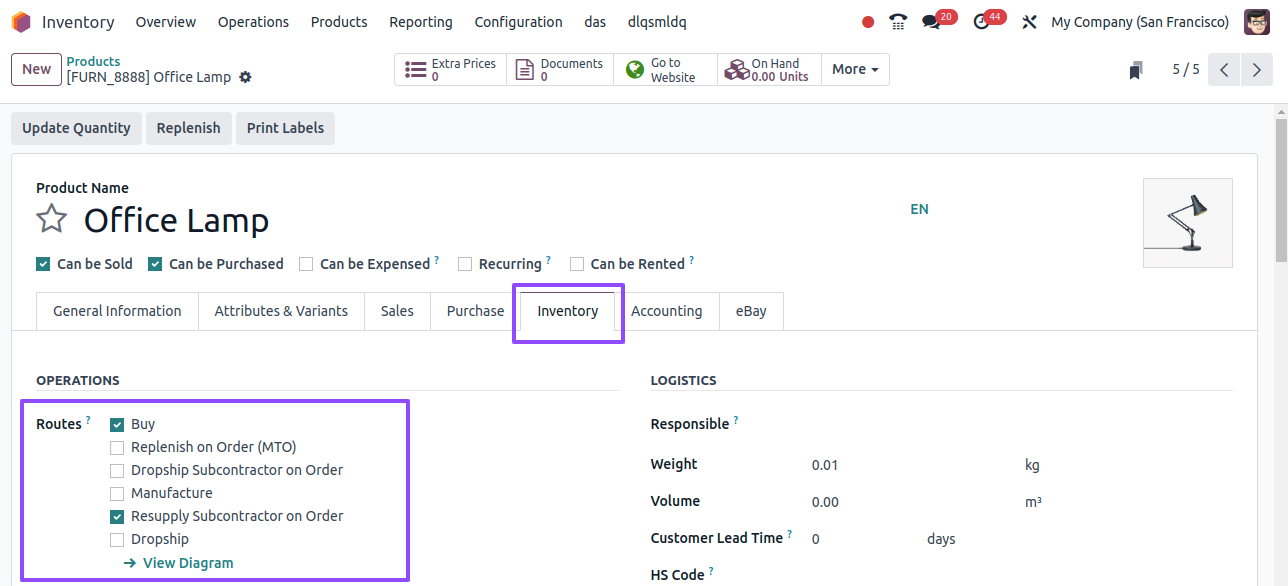The height and width of the screenshot is (586, 1288).
Task: Open the Reporting menu
Action: (421, 22)
